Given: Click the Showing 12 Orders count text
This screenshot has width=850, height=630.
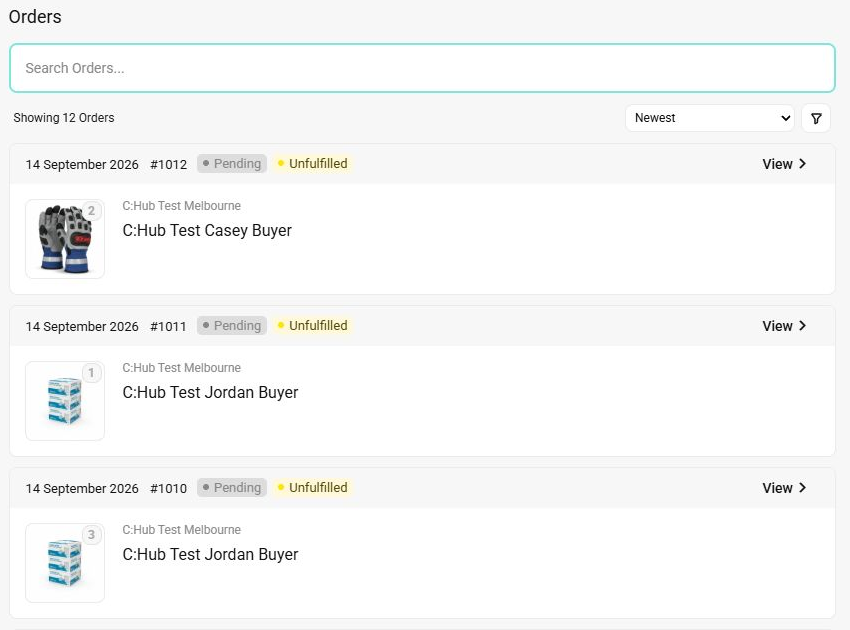Looking at the screenshot, I should 64,118.
